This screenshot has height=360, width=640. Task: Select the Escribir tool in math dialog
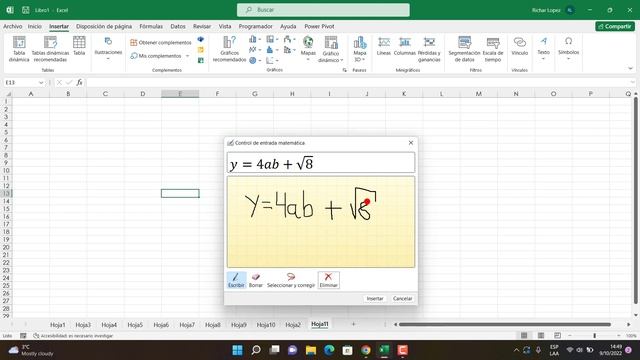click(236, 280)
